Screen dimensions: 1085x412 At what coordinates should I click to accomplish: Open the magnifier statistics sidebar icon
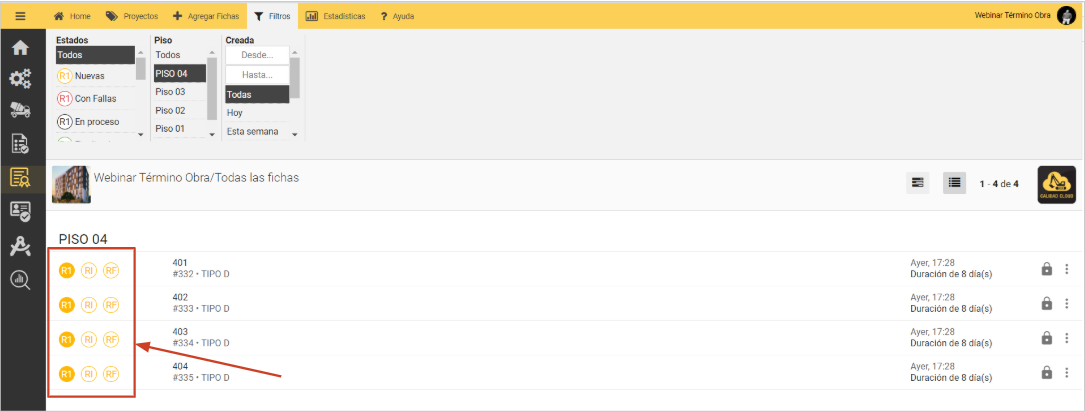(21, 280)
